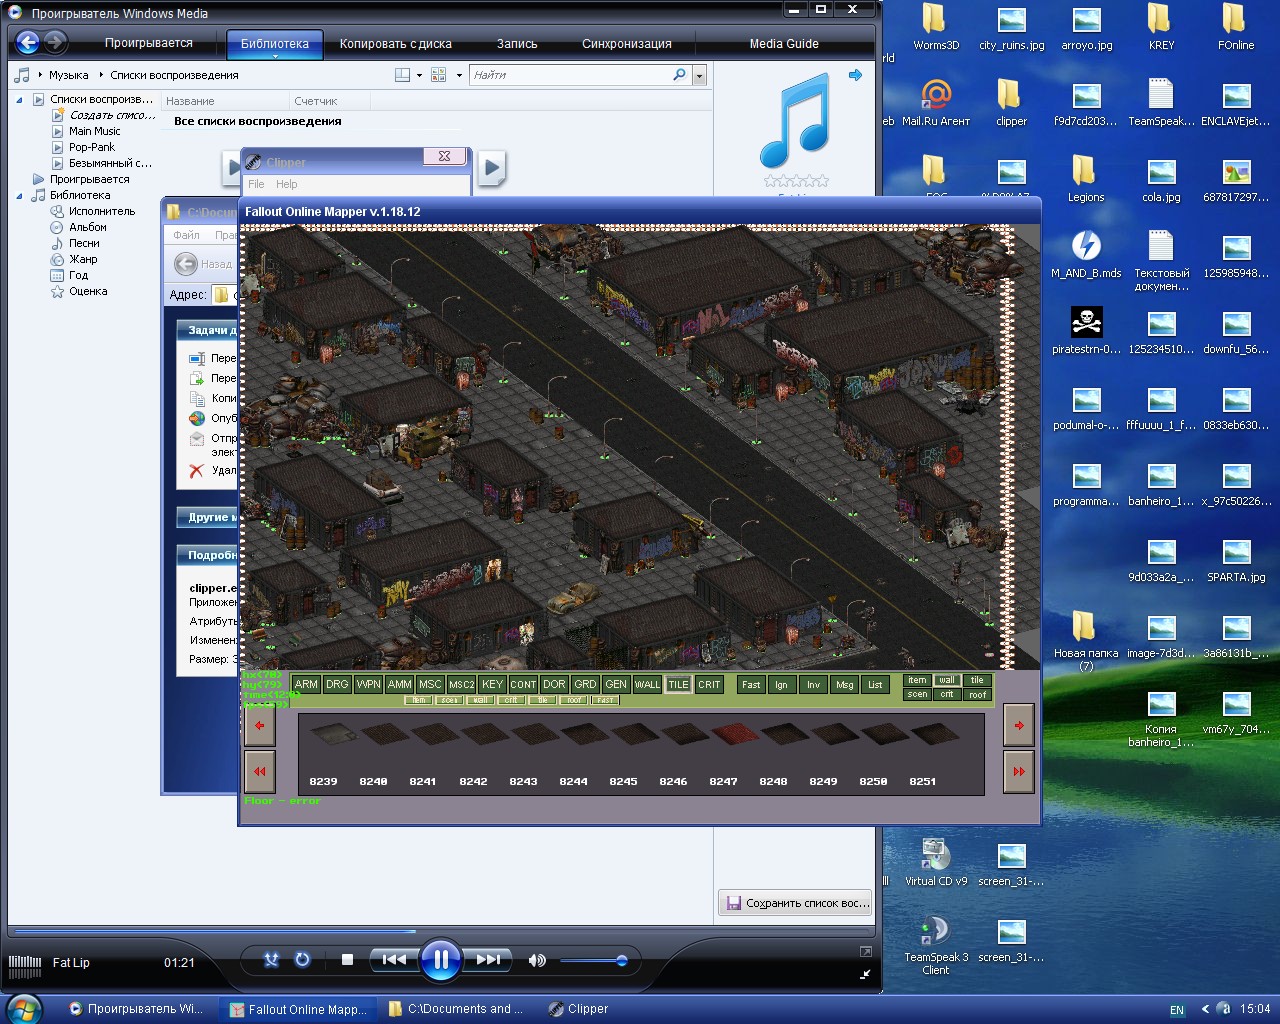Click the blue arrow above the music note
This screenshot has width=1280, height=1024.
click(x=855, y=75)
